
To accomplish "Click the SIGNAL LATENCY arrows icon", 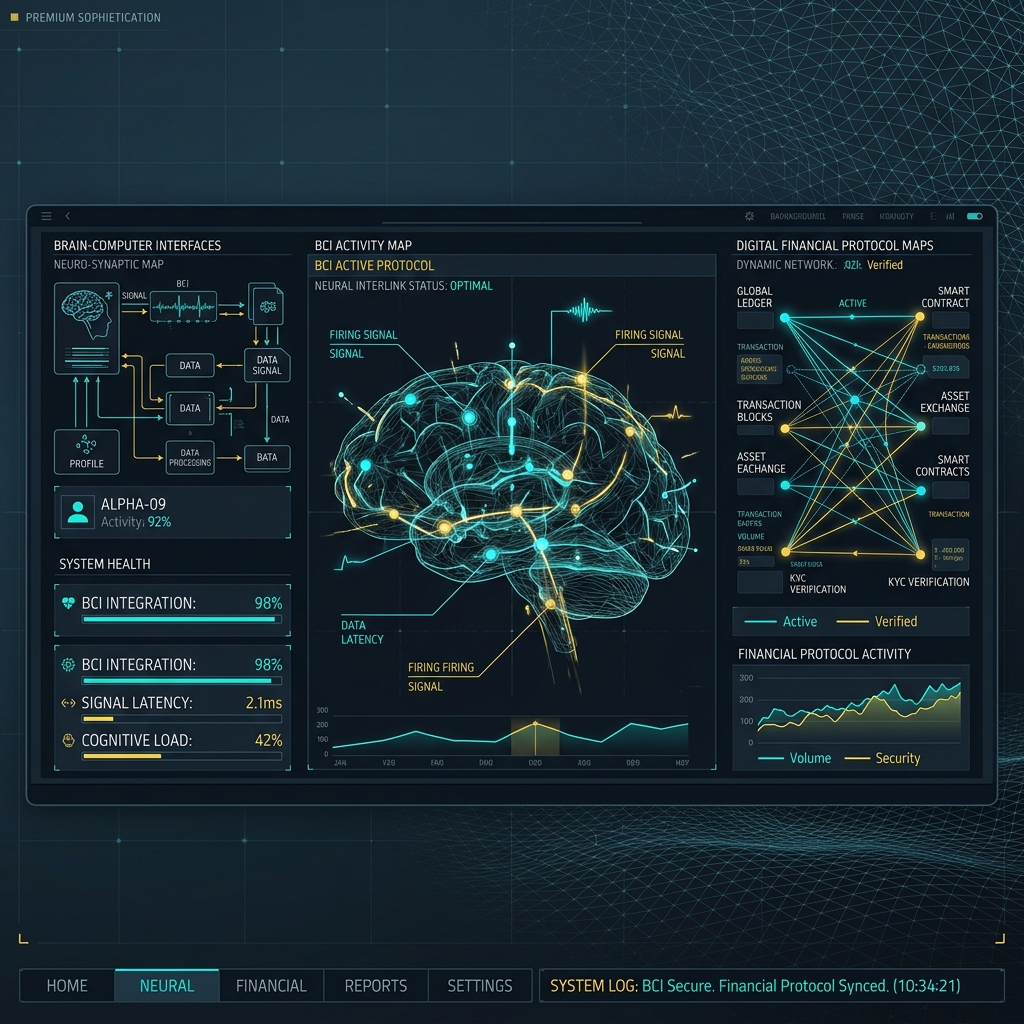I will [x=68, y=703].
